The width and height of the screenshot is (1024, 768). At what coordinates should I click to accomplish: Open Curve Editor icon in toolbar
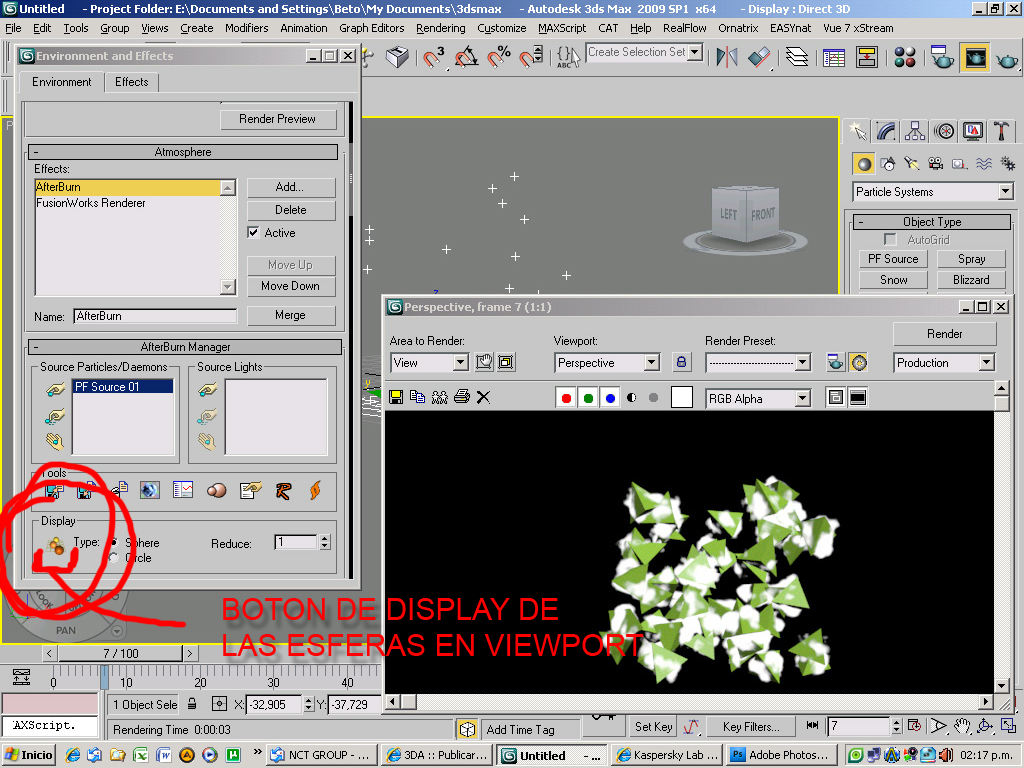pyautogui.click(x=834, y=57)
